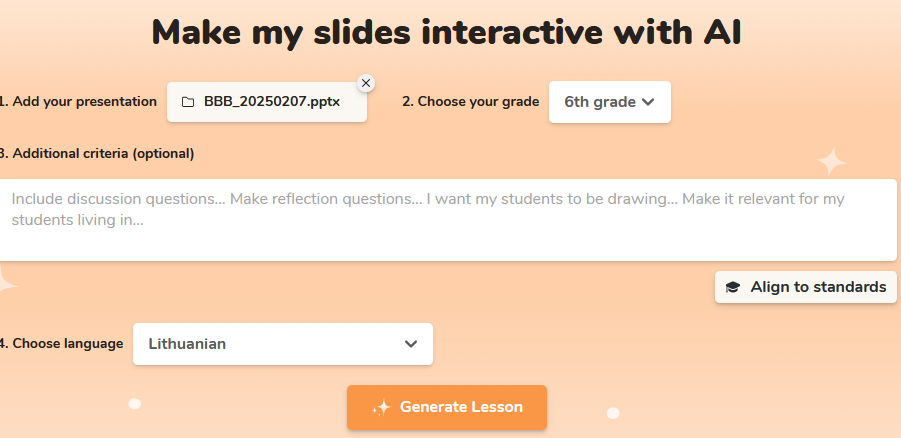Open the Lithuanian language dropdown
The width and height of the screenshot is (901, 438).
[282, 343]
